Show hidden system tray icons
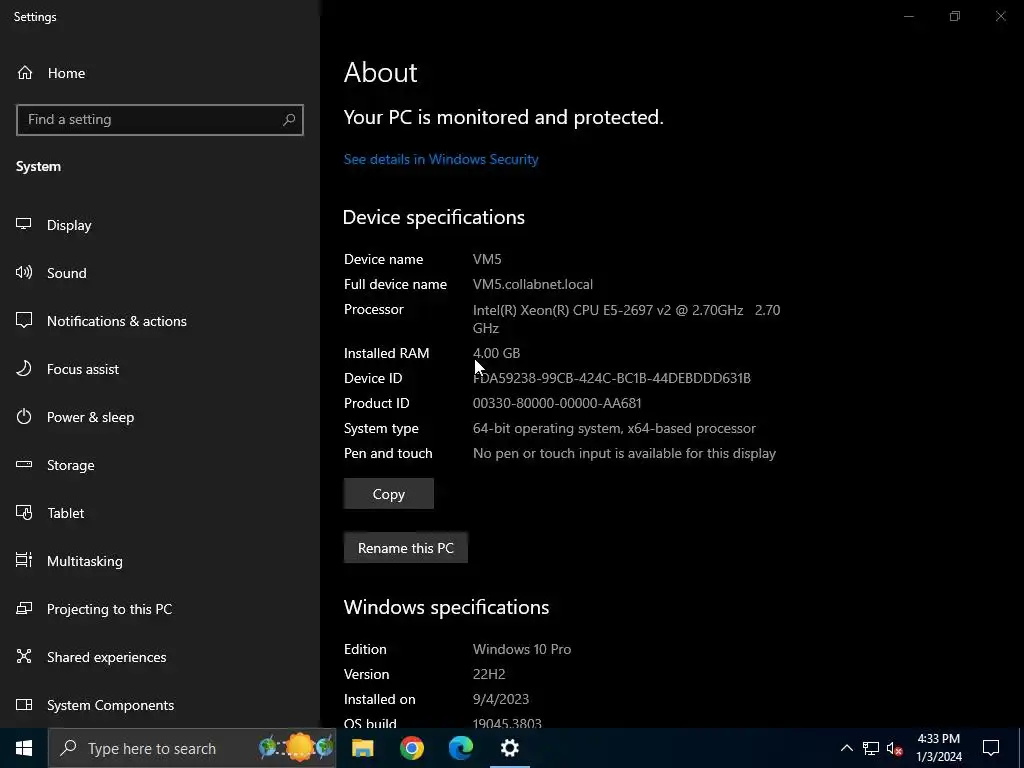 click(846, 748)
